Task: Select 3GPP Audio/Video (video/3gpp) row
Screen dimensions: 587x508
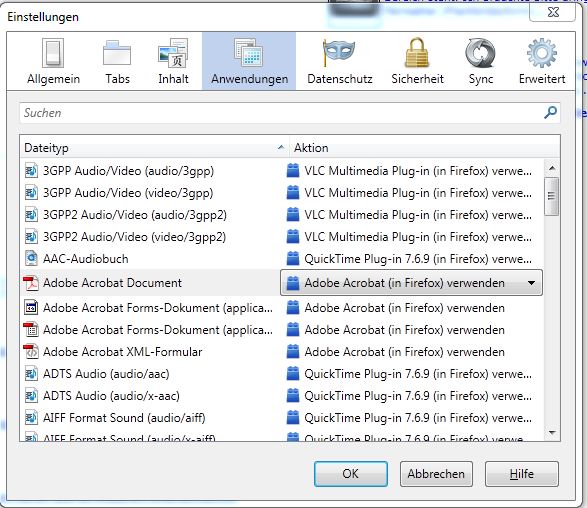Action: [282, 193]
